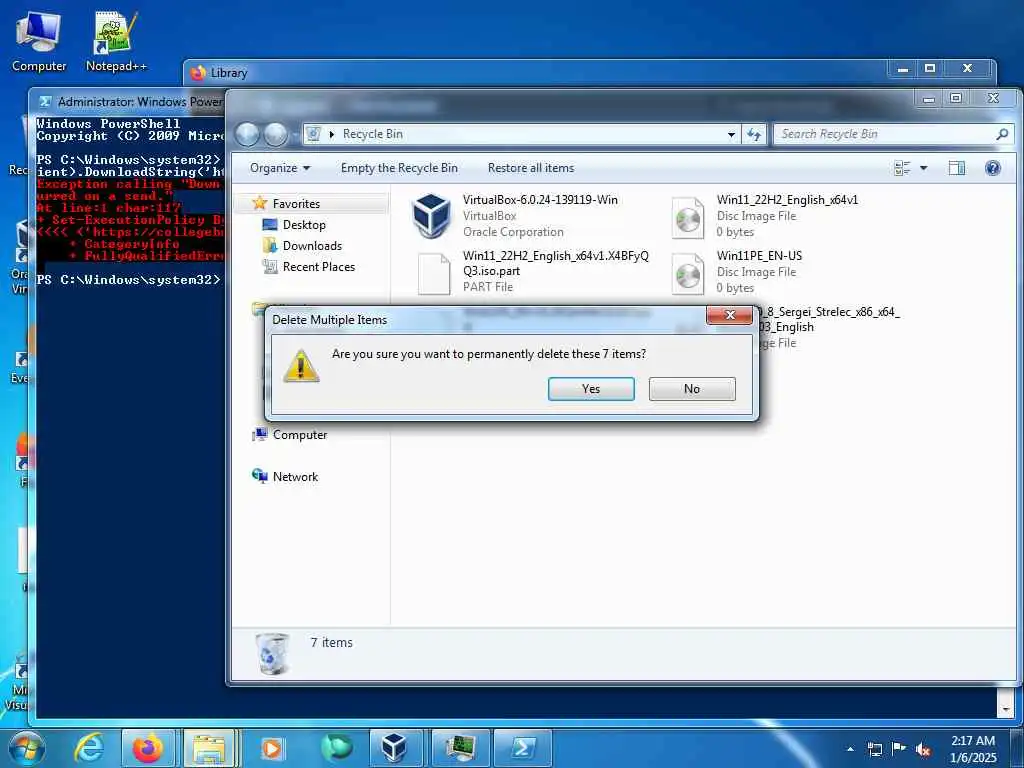Select the .iso.part file icon

tap(434, 274)
